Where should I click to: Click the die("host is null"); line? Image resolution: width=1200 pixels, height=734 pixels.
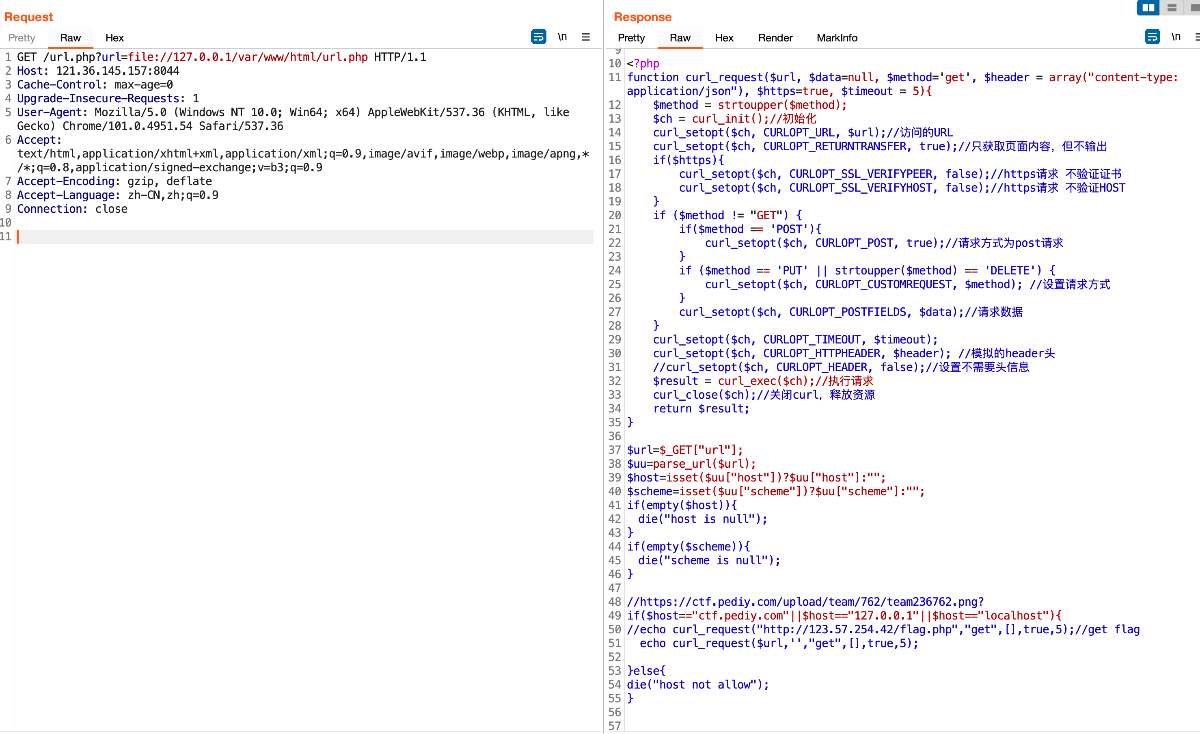(703, 519)
